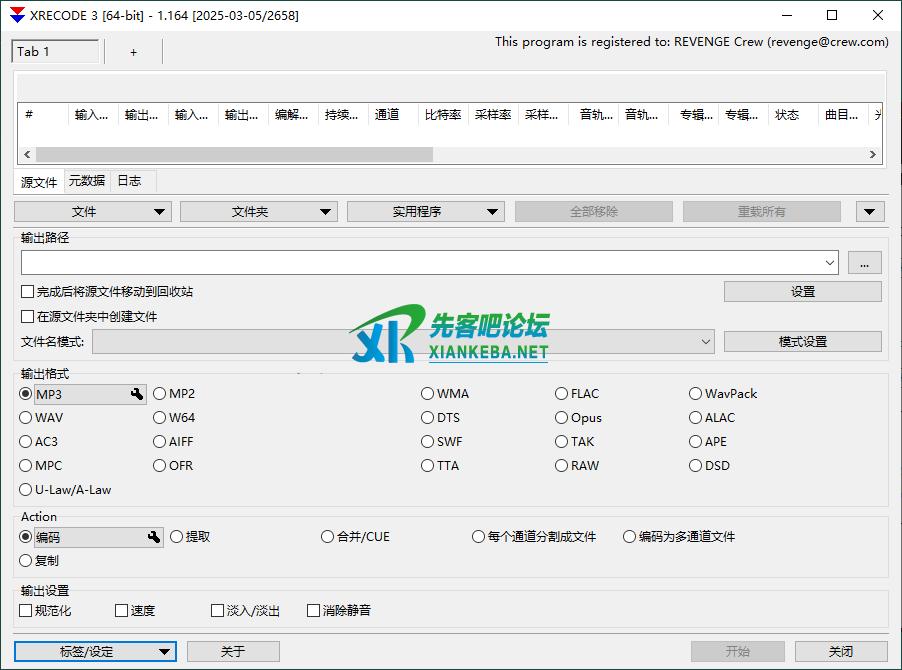Click the horizontal scrollbar of file list
The image size is (902, 670).
pyautogui.click(x=234, y=155)
